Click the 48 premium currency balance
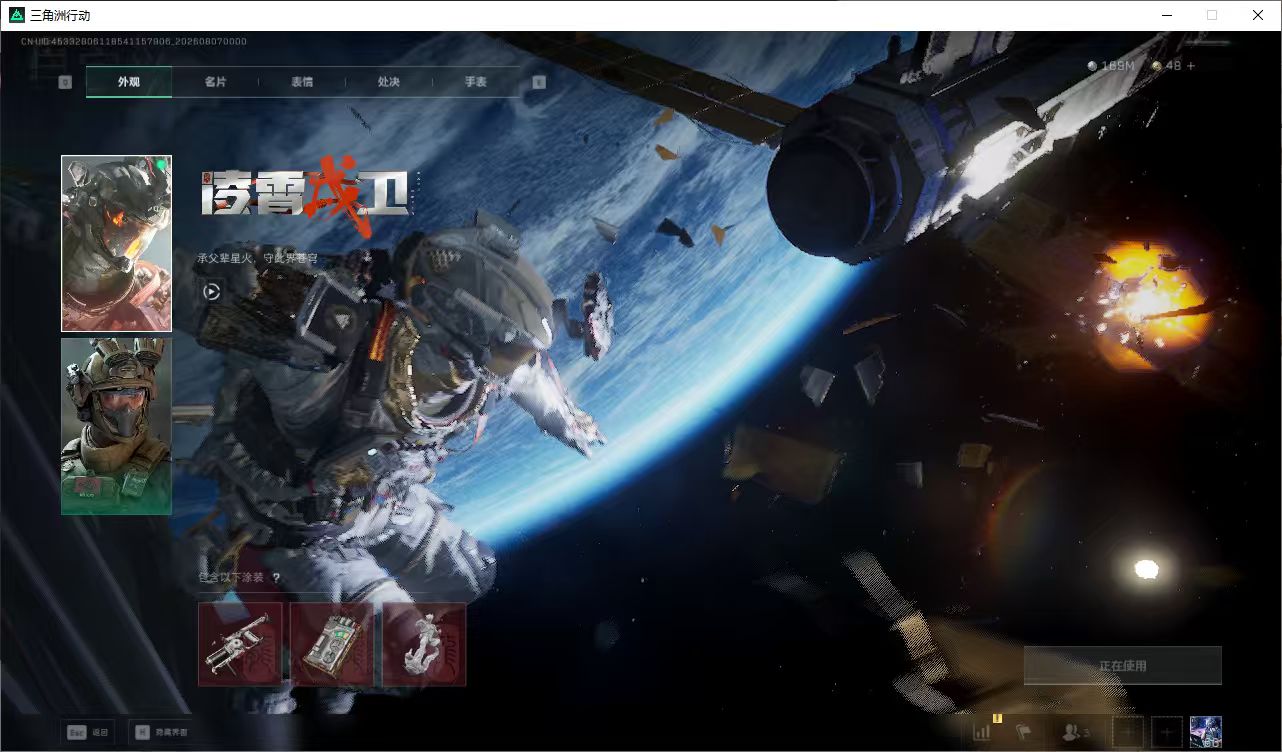 1166,66
